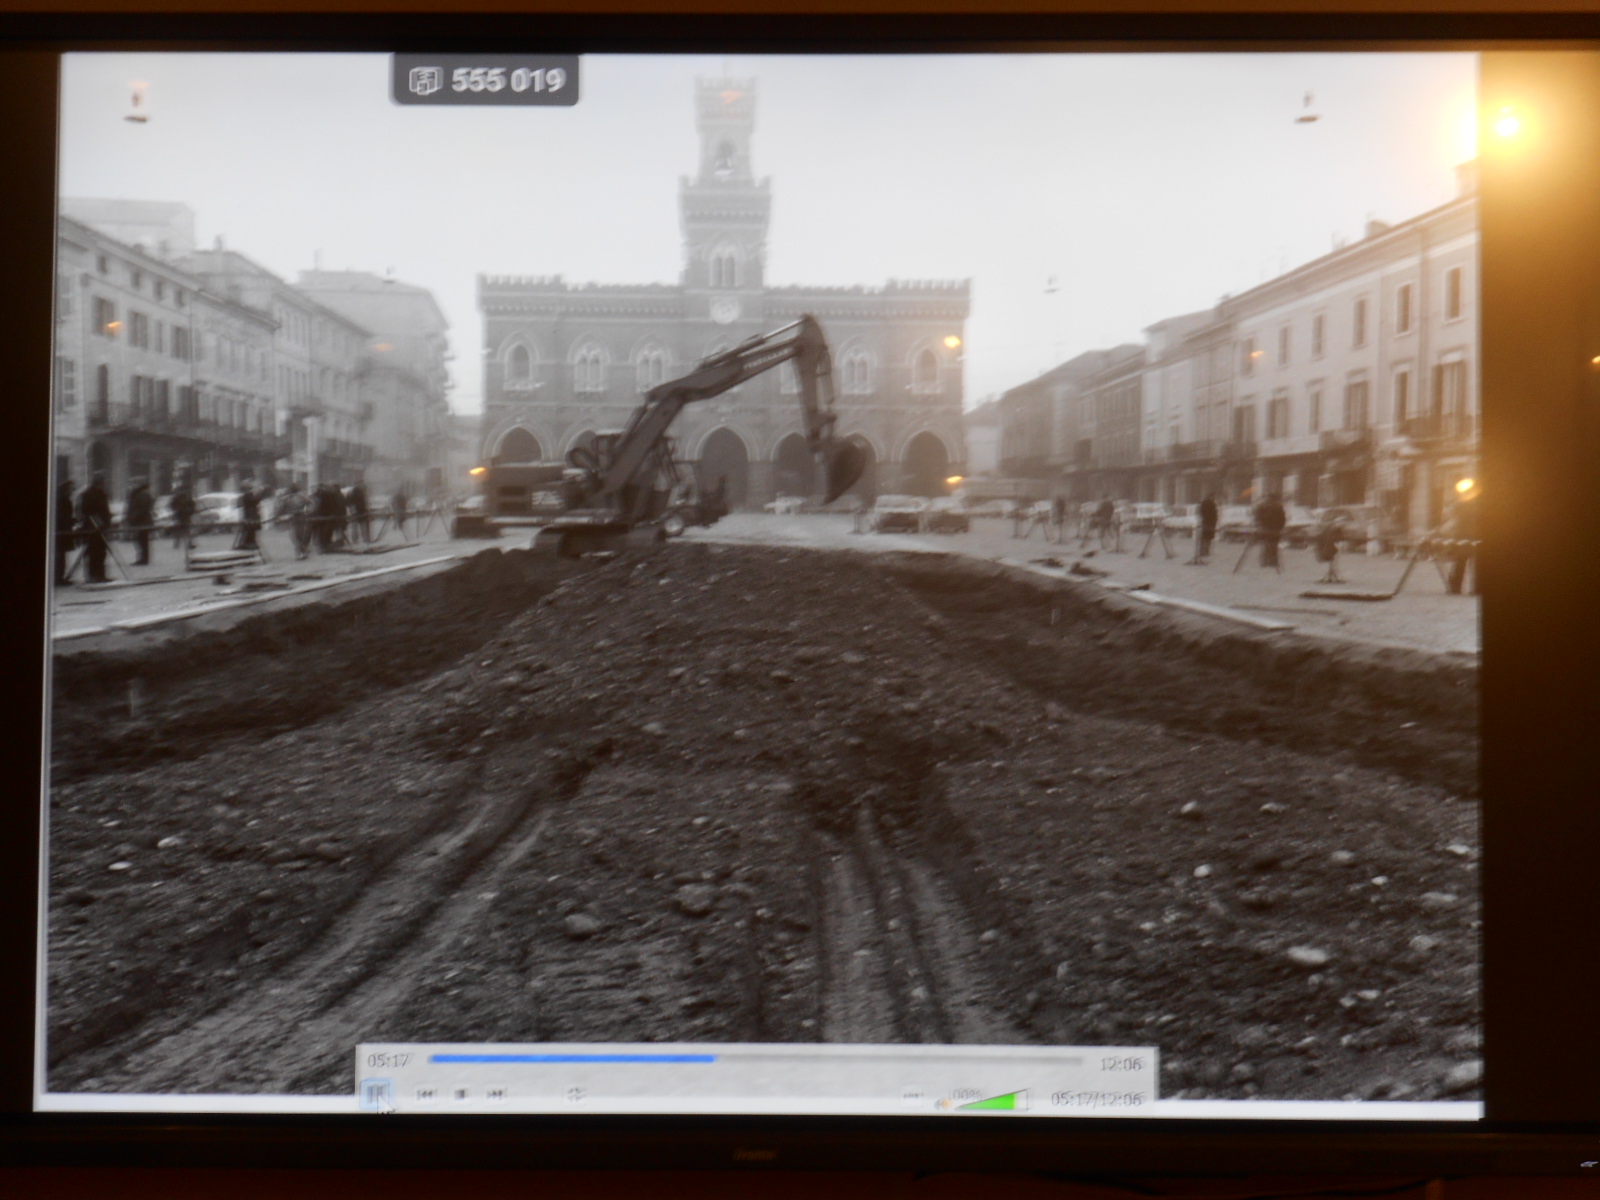Toggle fullscreen icon left of volume
This screenshot has width=1600, height=1200.
click(x=911, y=1096)
